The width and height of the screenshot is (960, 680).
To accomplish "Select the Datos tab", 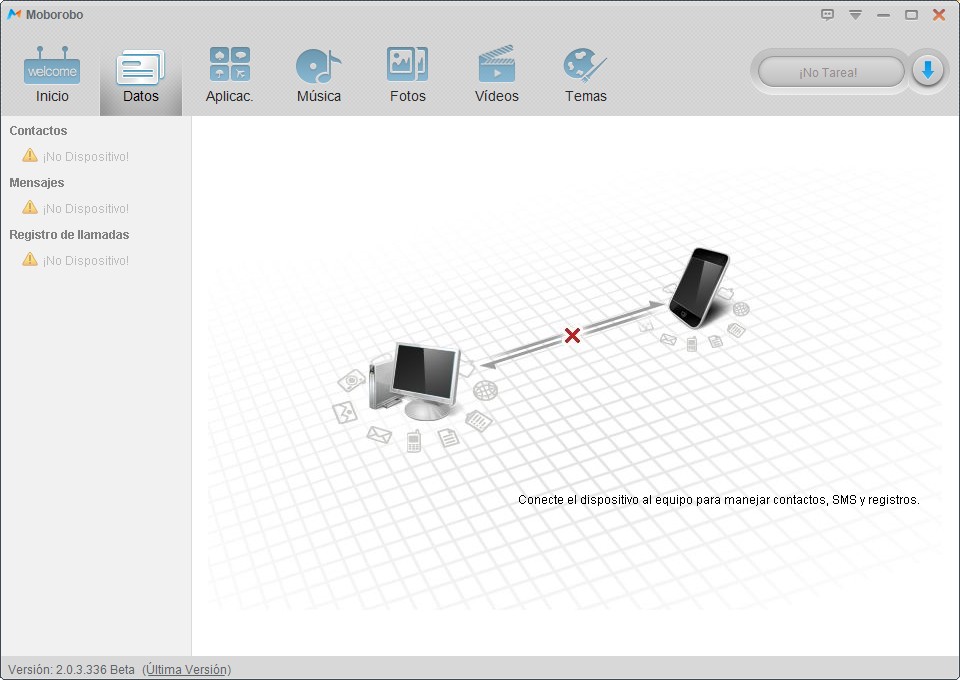I will [141, 75].
